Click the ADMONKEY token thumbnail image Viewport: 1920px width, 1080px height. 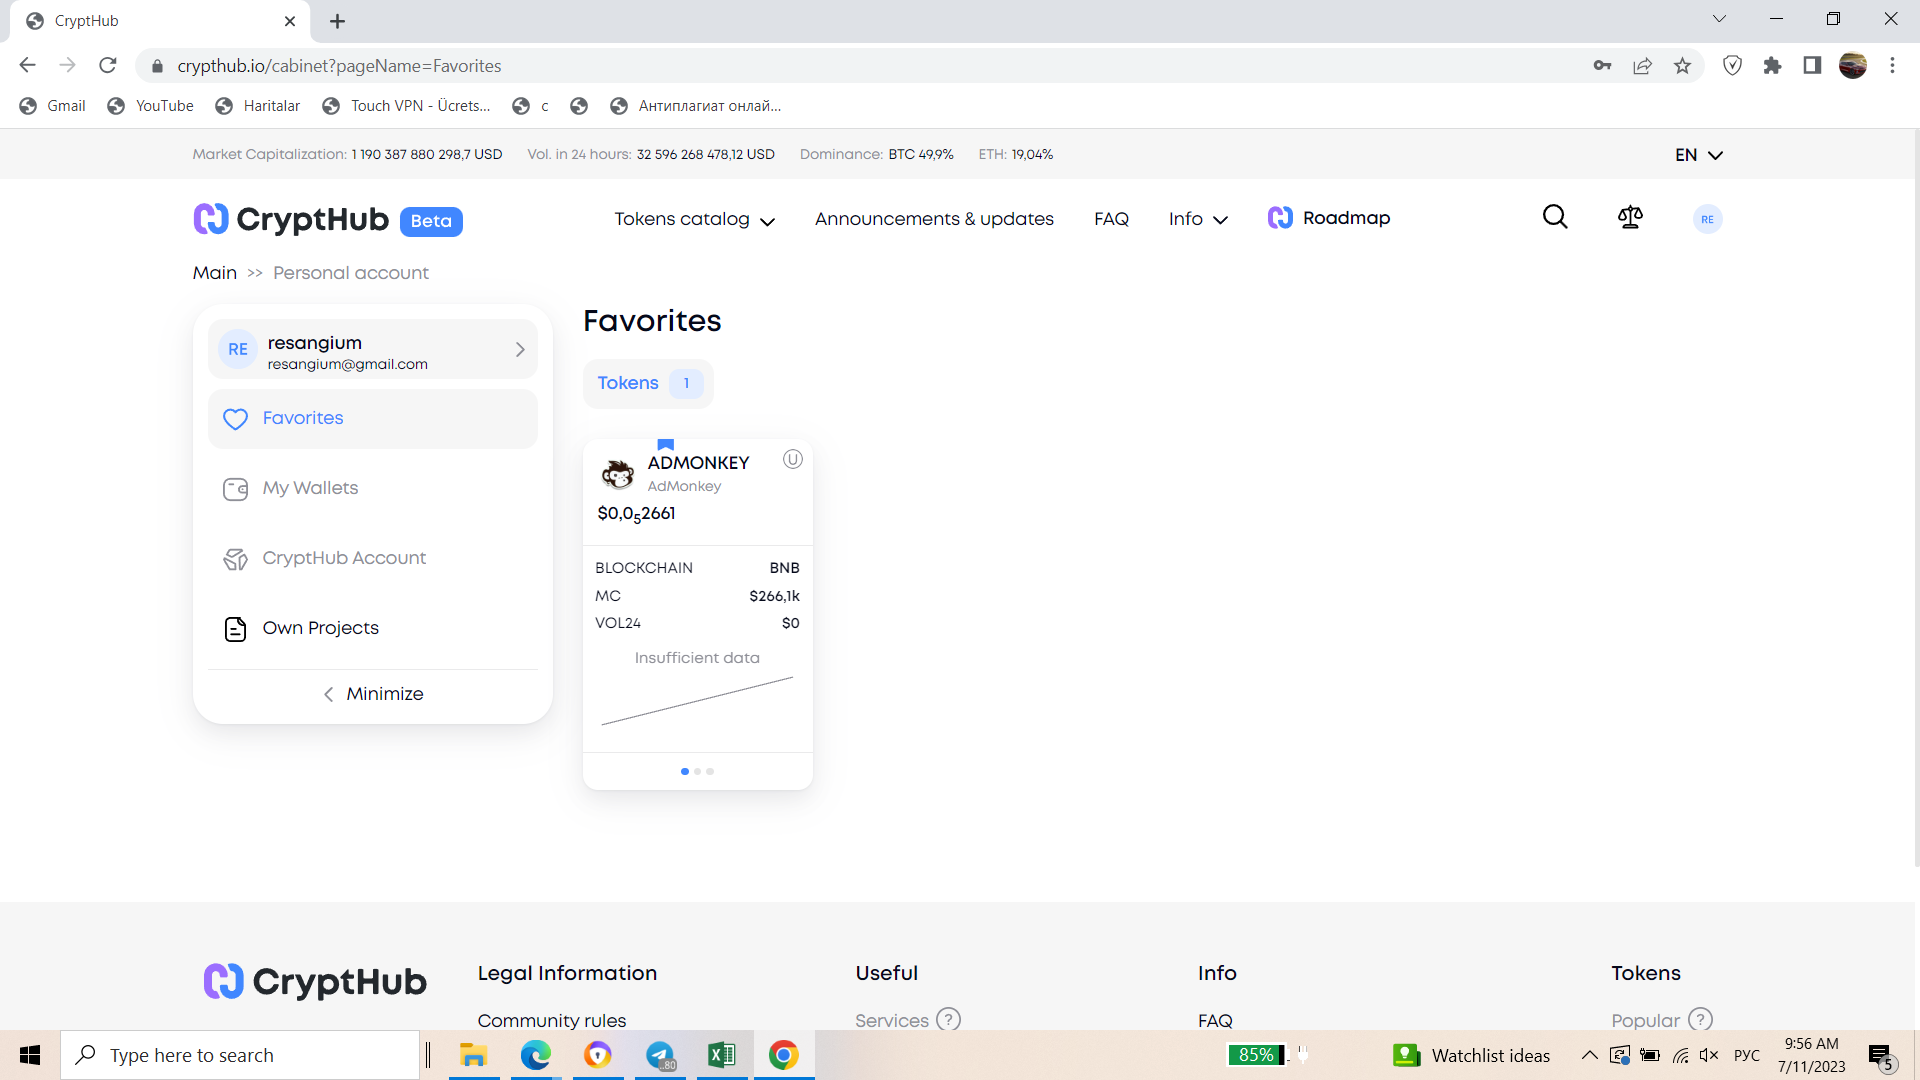click(x=618, y=474)
